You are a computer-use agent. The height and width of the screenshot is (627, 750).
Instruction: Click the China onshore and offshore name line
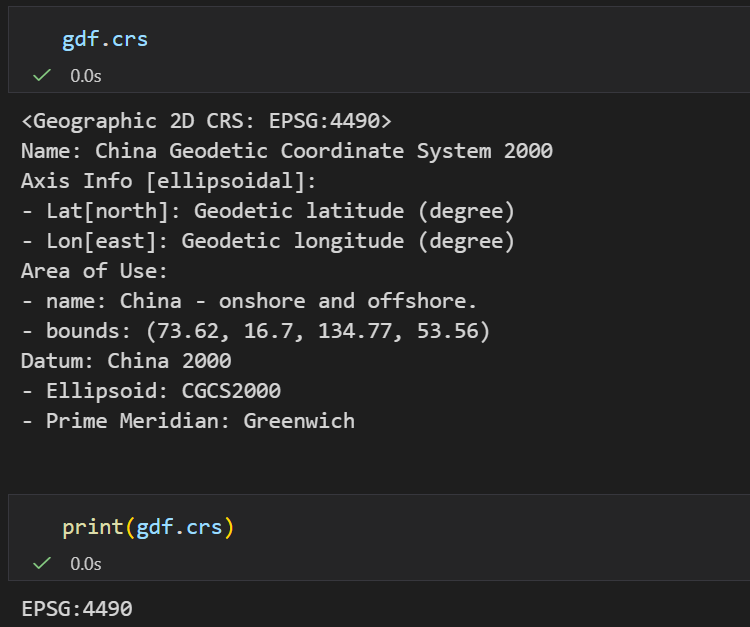[249, 301]
